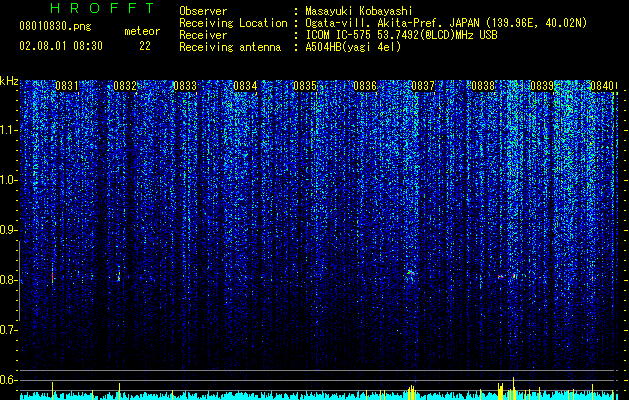The width and height of the screenshot is (629, 400).
Task: Click the meteor label
Action: point(142,31)
